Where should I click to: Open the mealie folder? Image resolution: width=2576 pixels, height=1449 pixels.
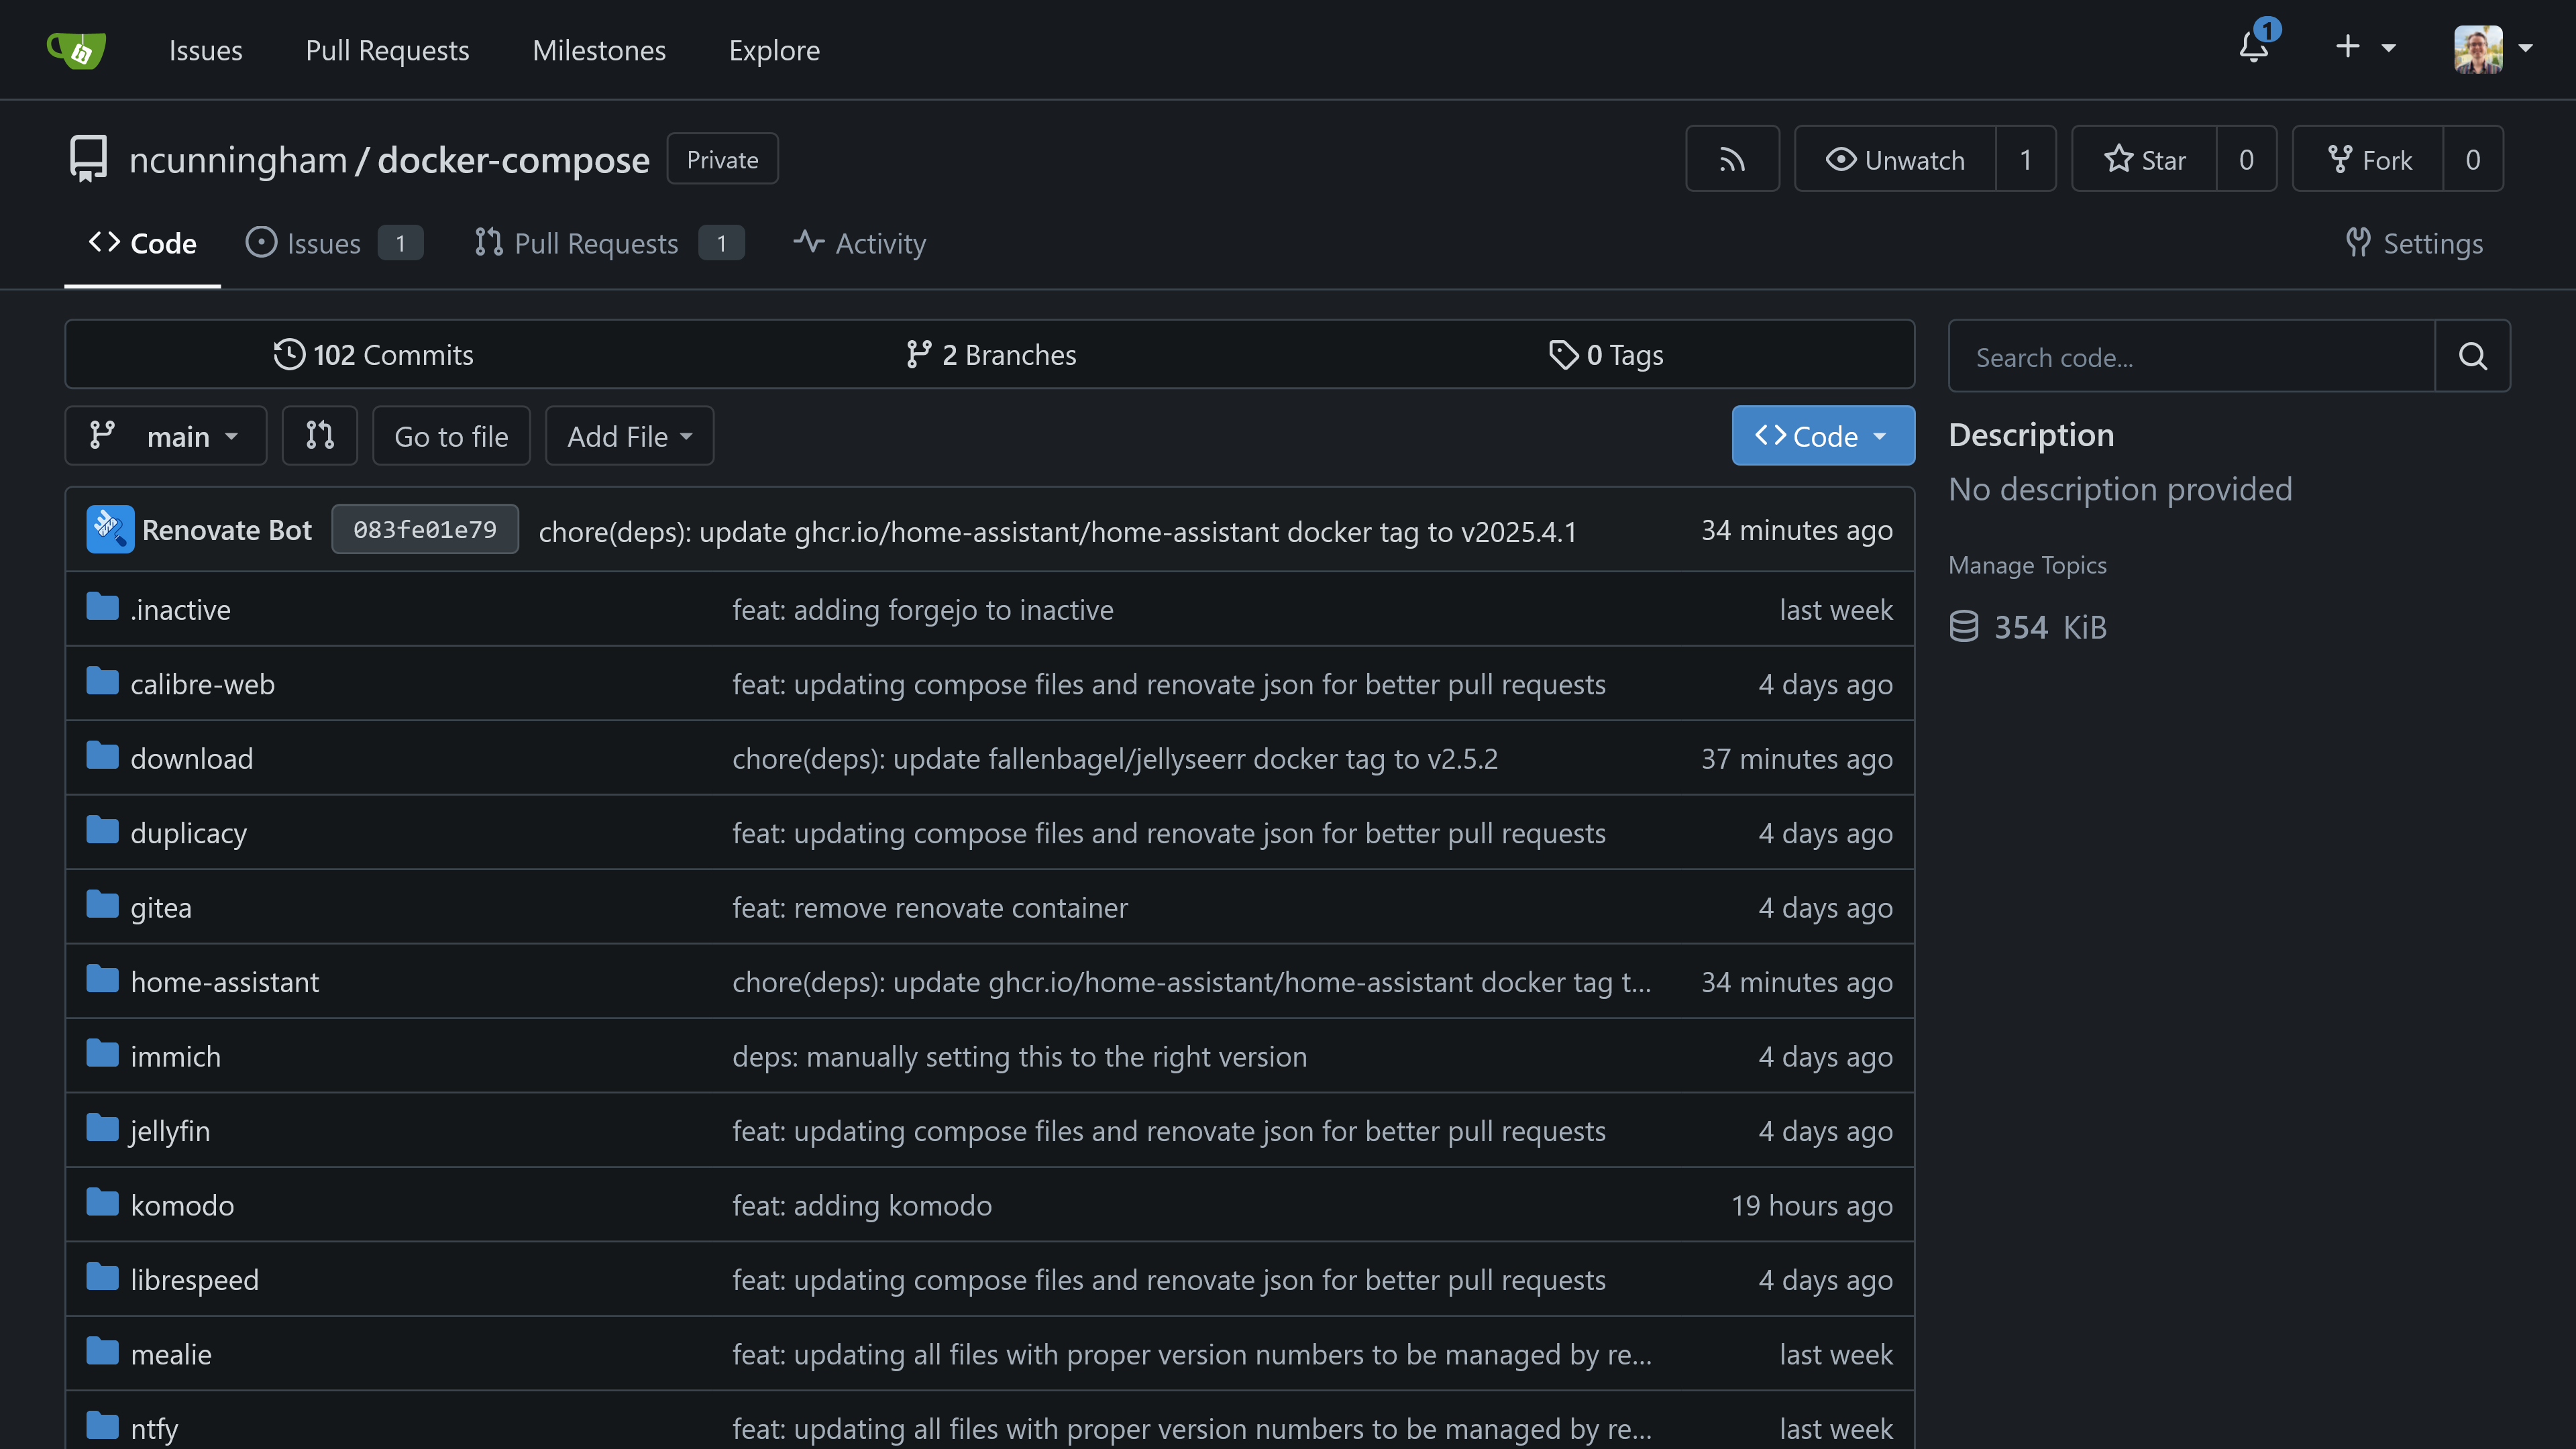171,1354
